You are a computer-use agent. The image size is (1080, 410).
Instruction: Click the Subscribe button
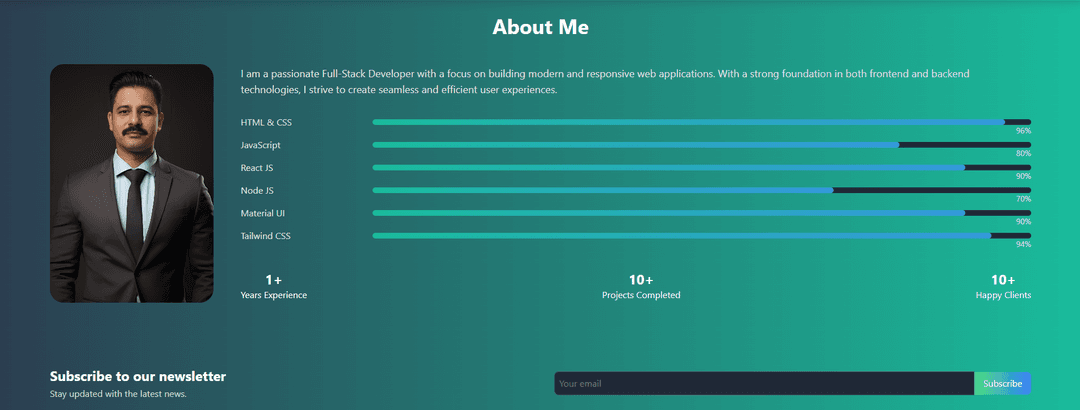point(1002,384)
